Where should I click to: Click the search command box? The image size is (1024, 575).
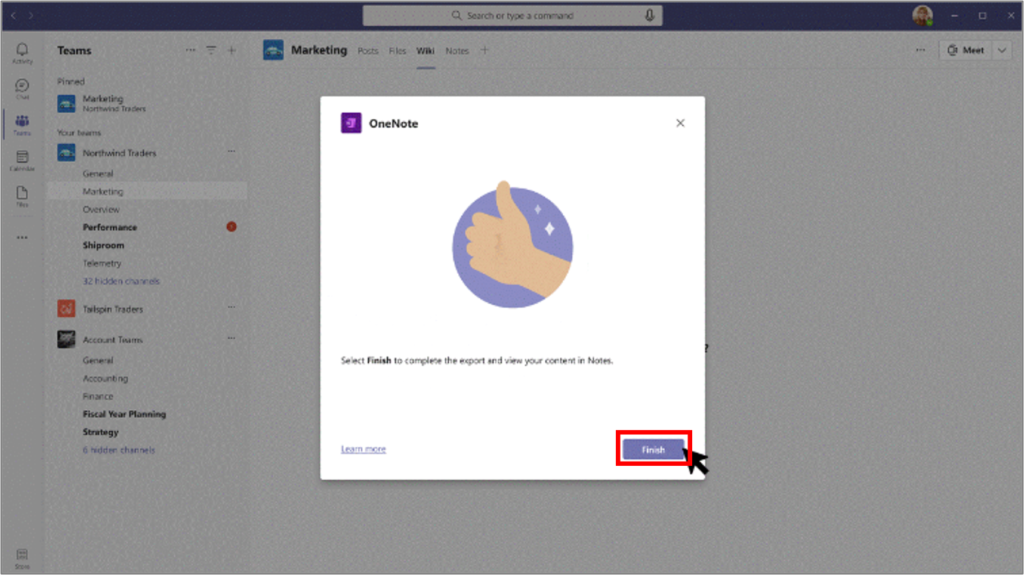(513, 15)
